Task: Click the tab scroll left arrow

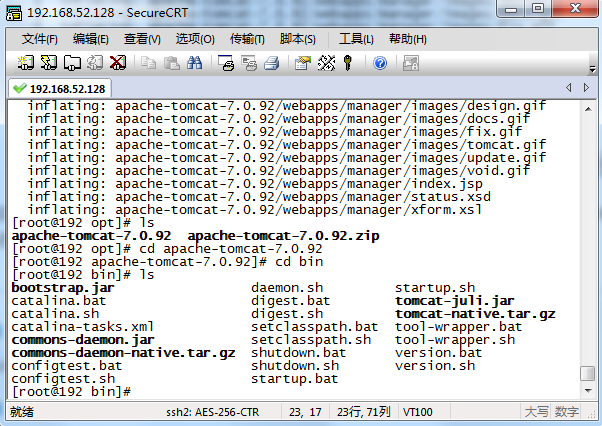Action: click(x=569, y=88)
